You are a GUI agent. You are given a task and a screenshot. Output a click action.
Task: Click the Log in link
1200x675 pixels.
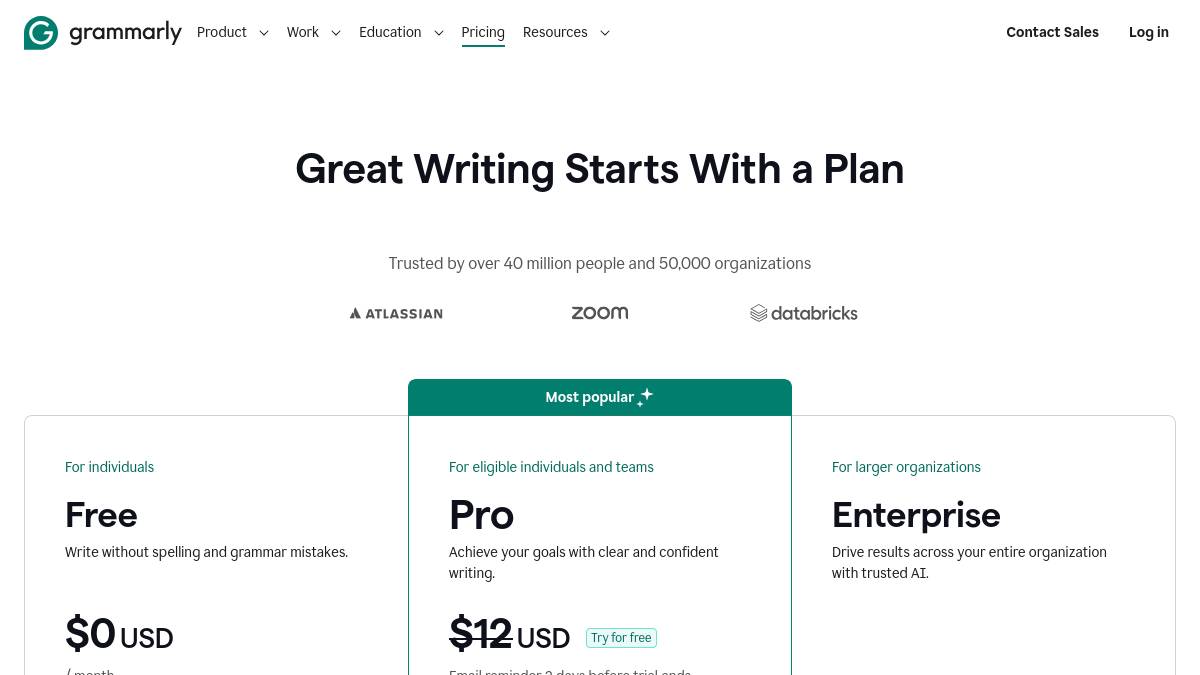click(x=1148, y=33)
